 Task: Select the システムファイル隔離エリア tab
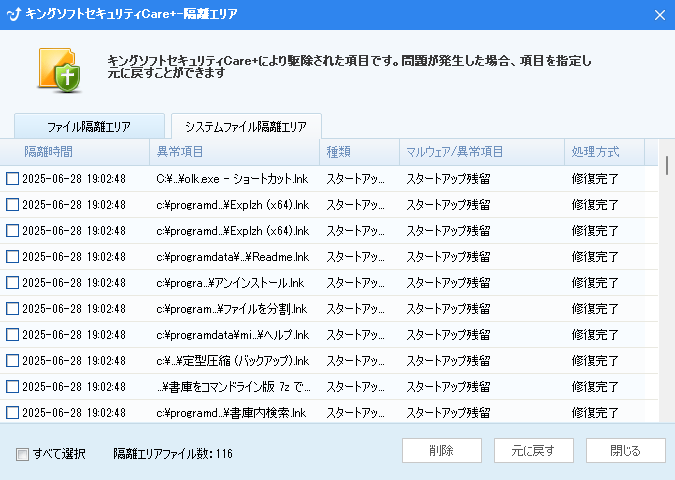246,127
